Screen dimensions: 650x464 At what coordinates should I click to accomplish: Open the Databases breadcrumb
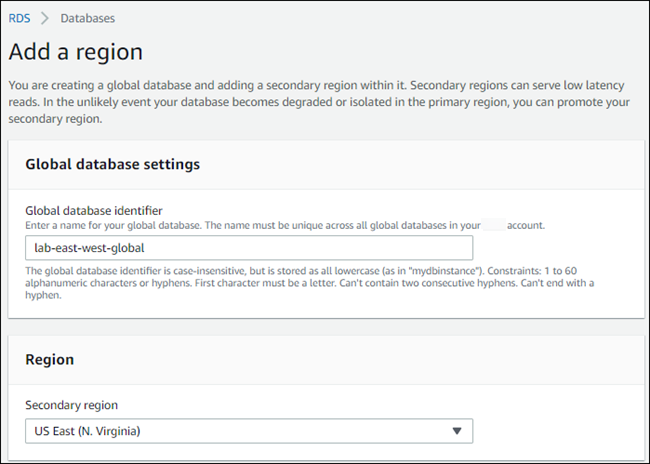pyautogui.click(x=87, y=18)
